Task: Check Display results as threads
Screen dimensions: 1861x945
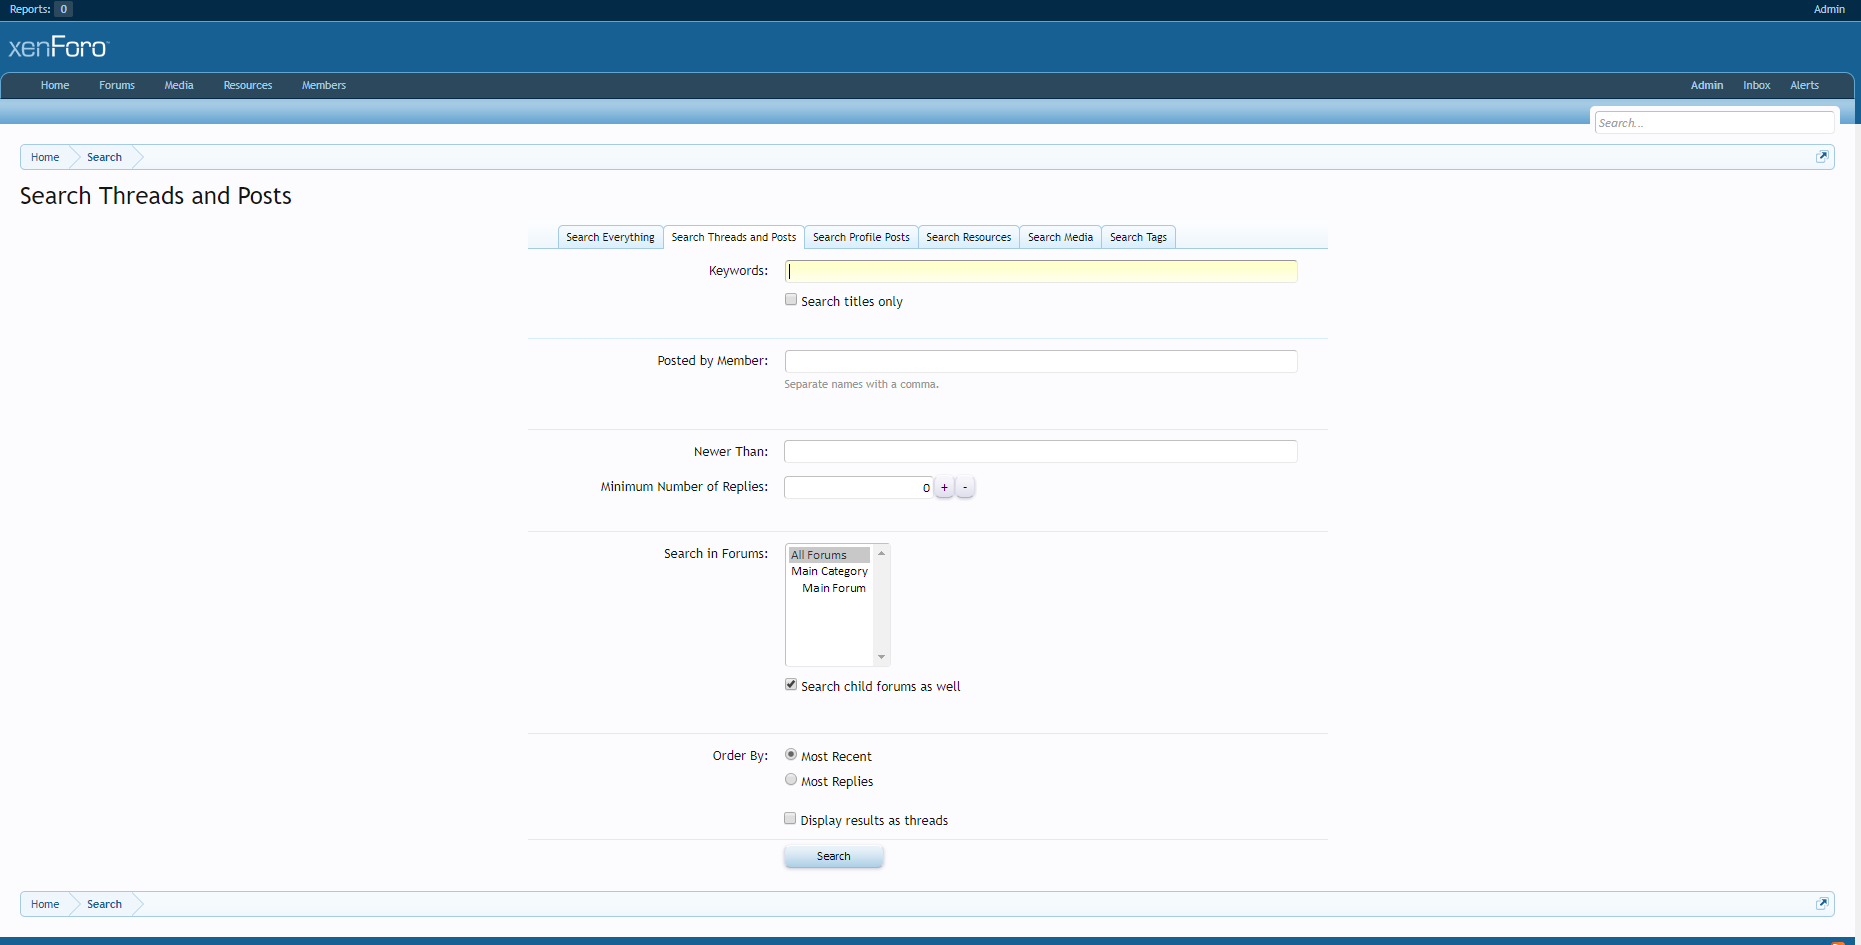Action: click(791, 819)
